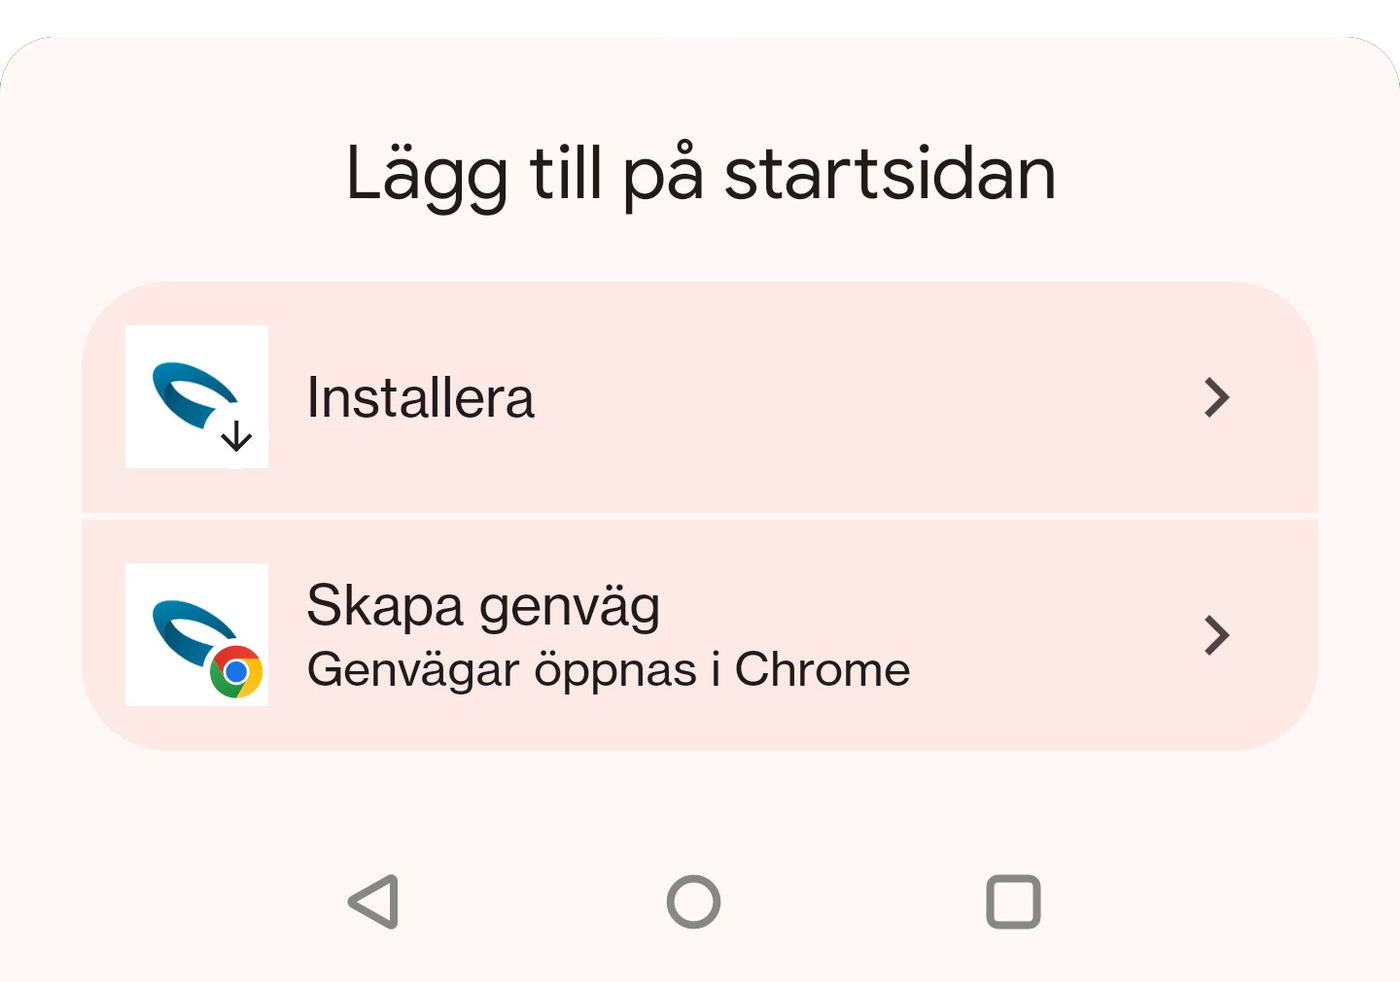Select the Installera label text
Screen dimensions: 1400x982
click(420, 397)
